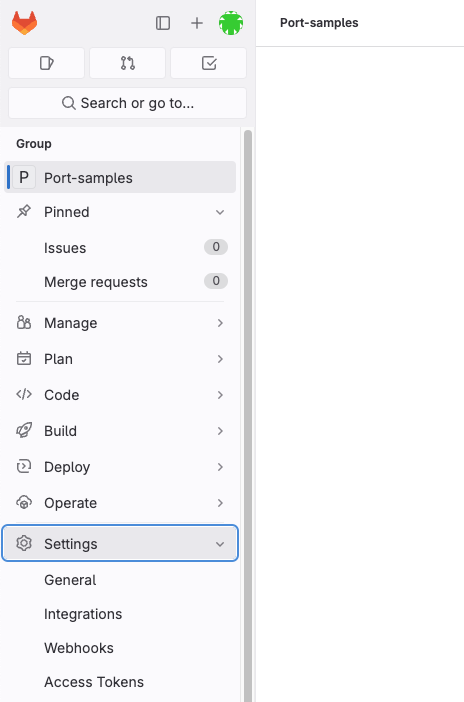Viewport: 464px width, 702px height.
Task: Select the Port-samples group entry
Action: point(120,177)
